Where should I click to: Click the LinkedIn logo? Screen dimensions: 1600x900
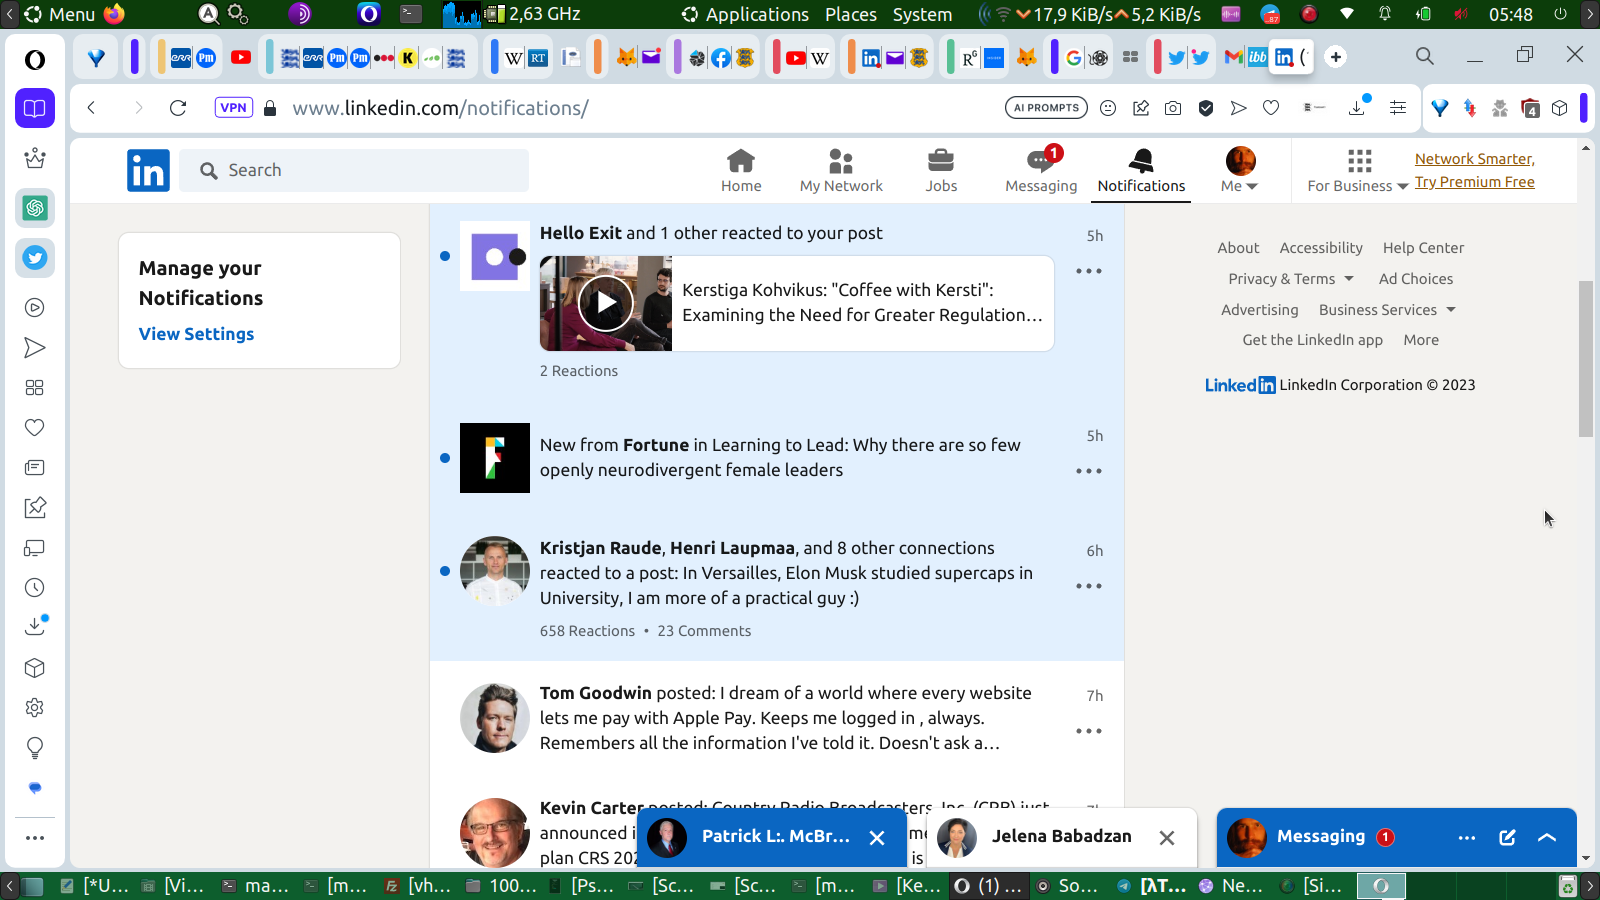[148, 170]
